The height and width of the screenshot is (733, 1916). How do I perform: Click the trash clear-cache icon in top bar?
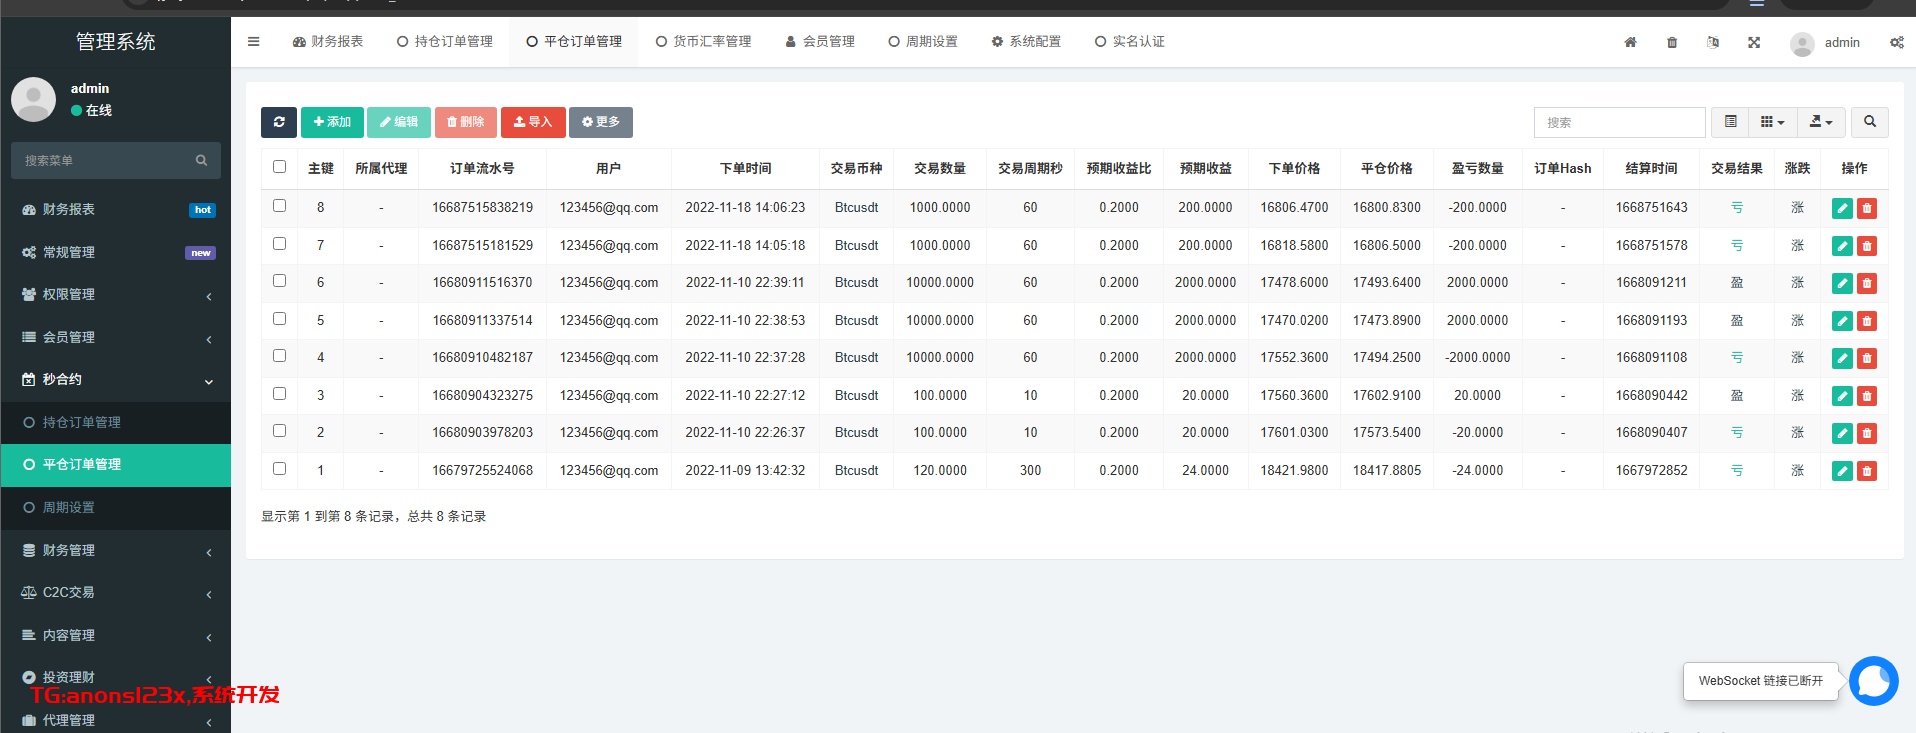1672,42
